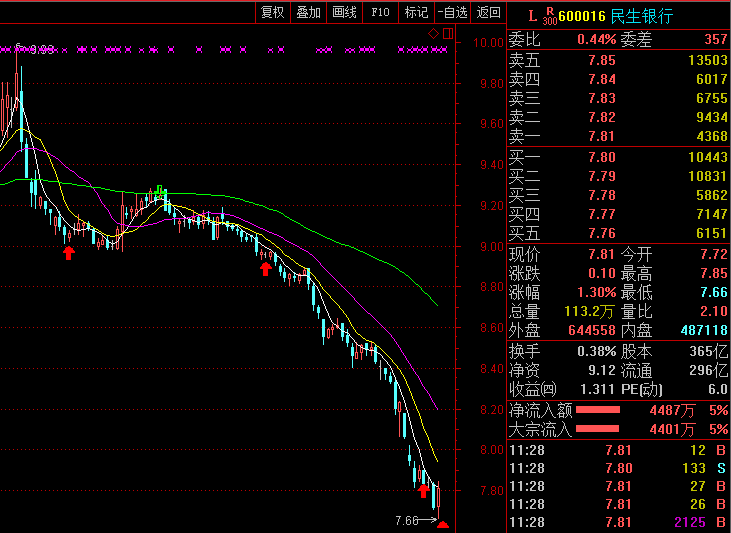Click the 复权 toolbar button
The image size is (731, 533).
(x=272, y=12)
